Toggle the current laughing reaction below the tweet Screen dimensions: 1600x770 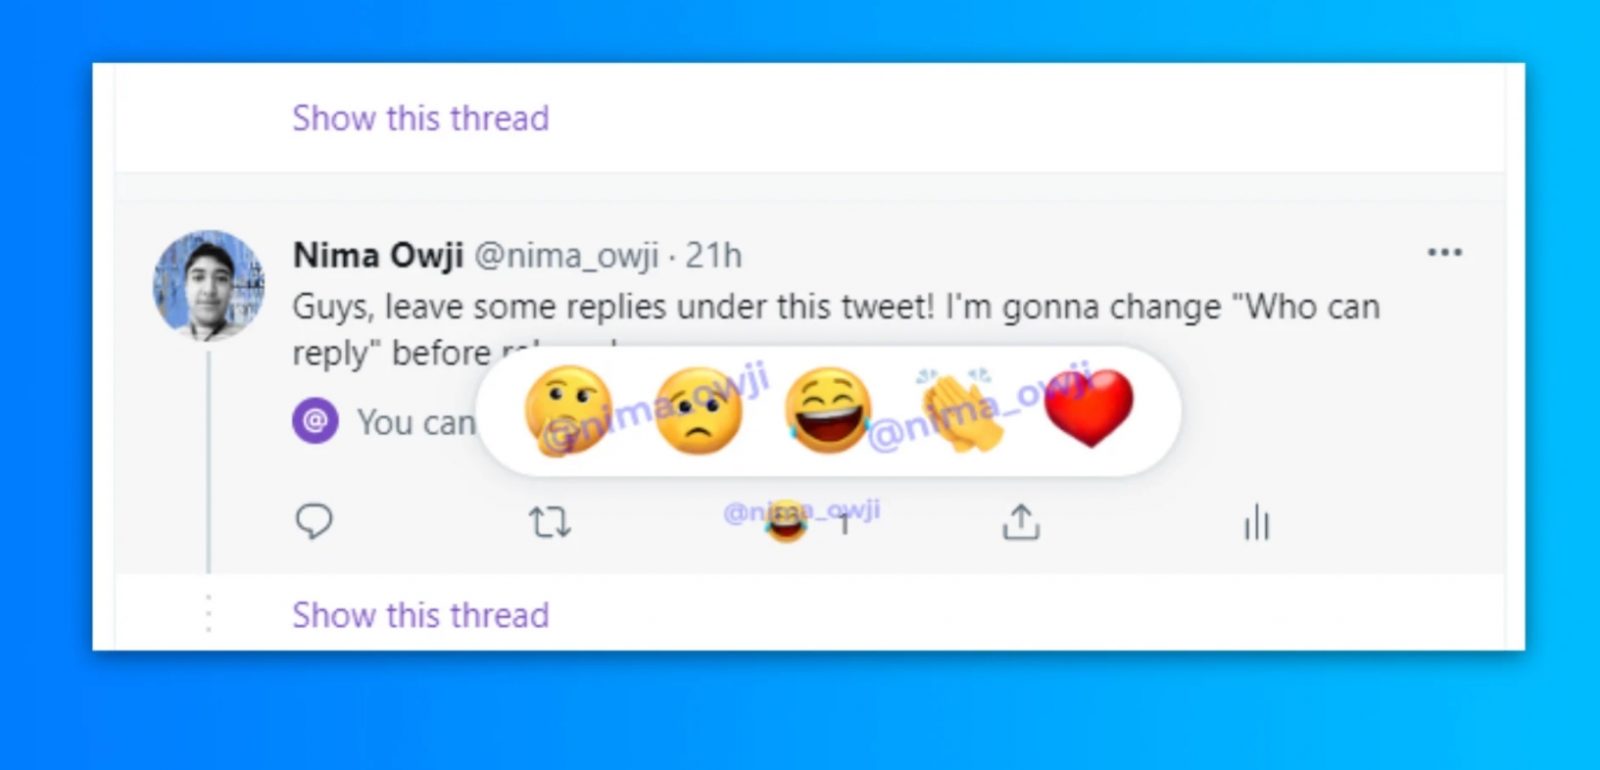[786, 521]
